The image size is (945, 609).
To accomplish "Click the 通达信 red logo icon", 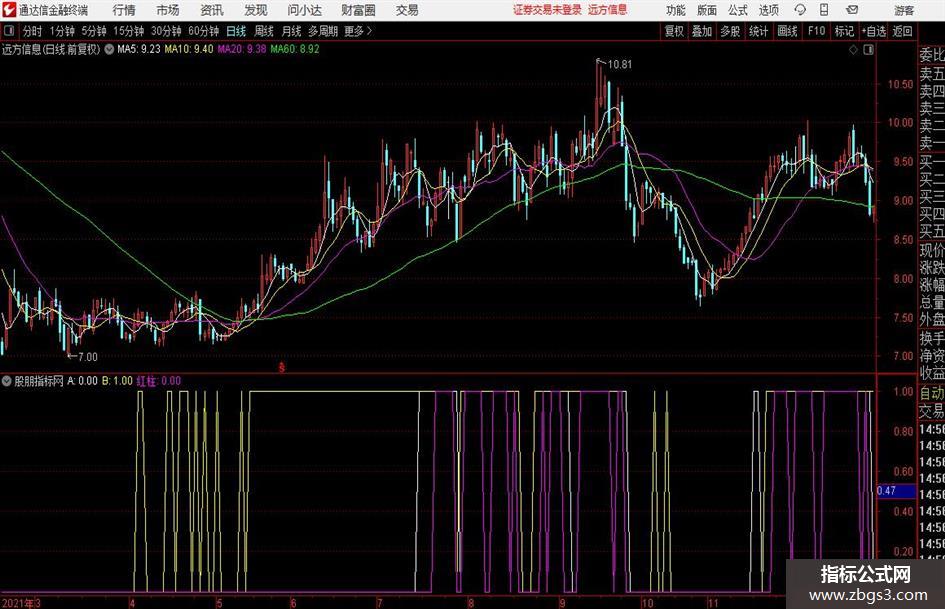I will [10, 10].
